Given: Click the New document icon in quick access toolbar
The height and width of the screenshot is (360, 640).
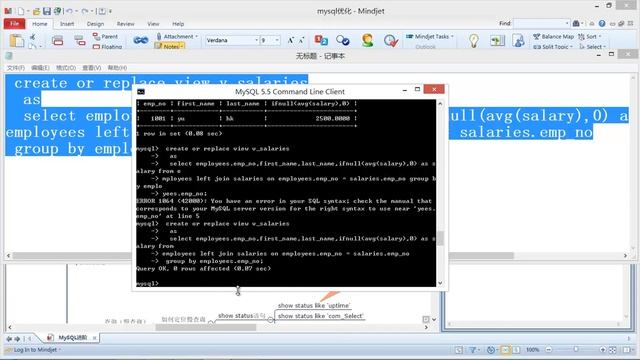Looking at the screenshot, I should (x=21, y=11).
